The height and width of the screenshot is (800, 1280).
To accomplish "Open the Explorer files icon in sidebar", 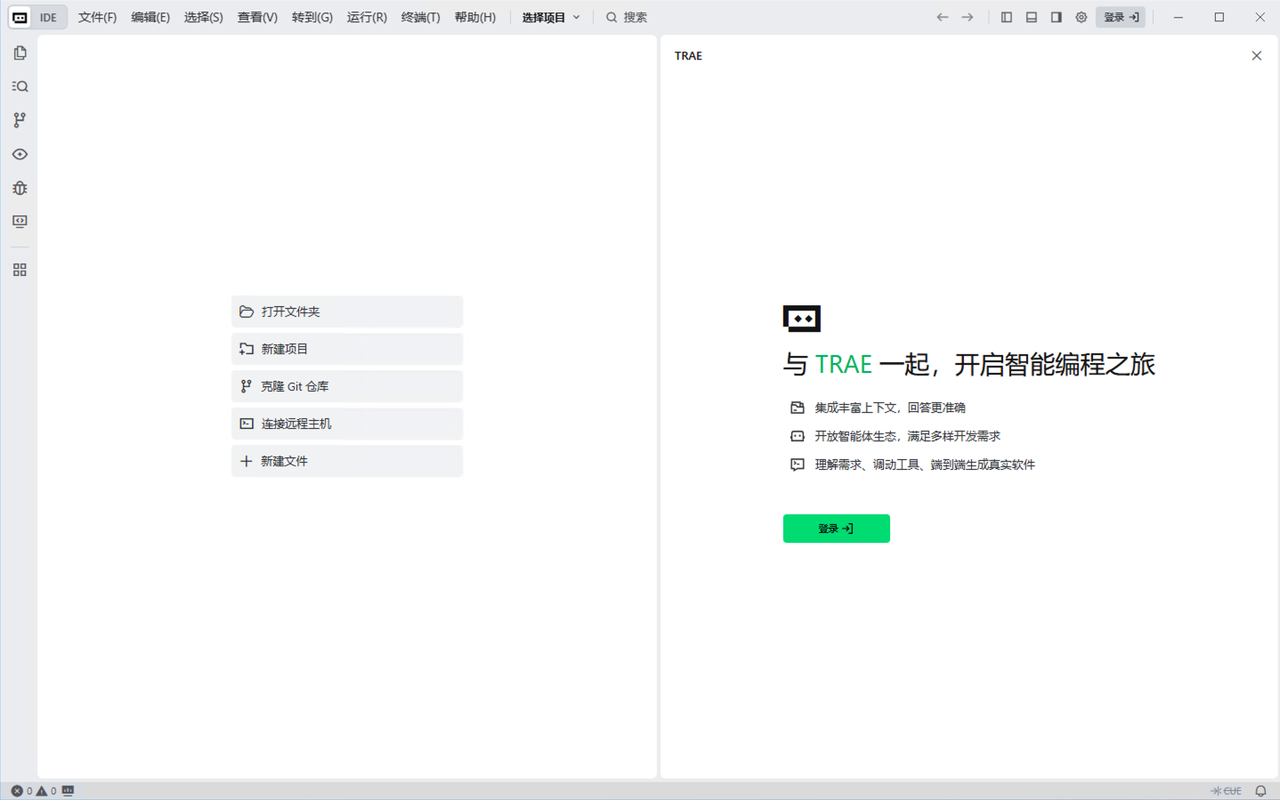I will point(20,53).
